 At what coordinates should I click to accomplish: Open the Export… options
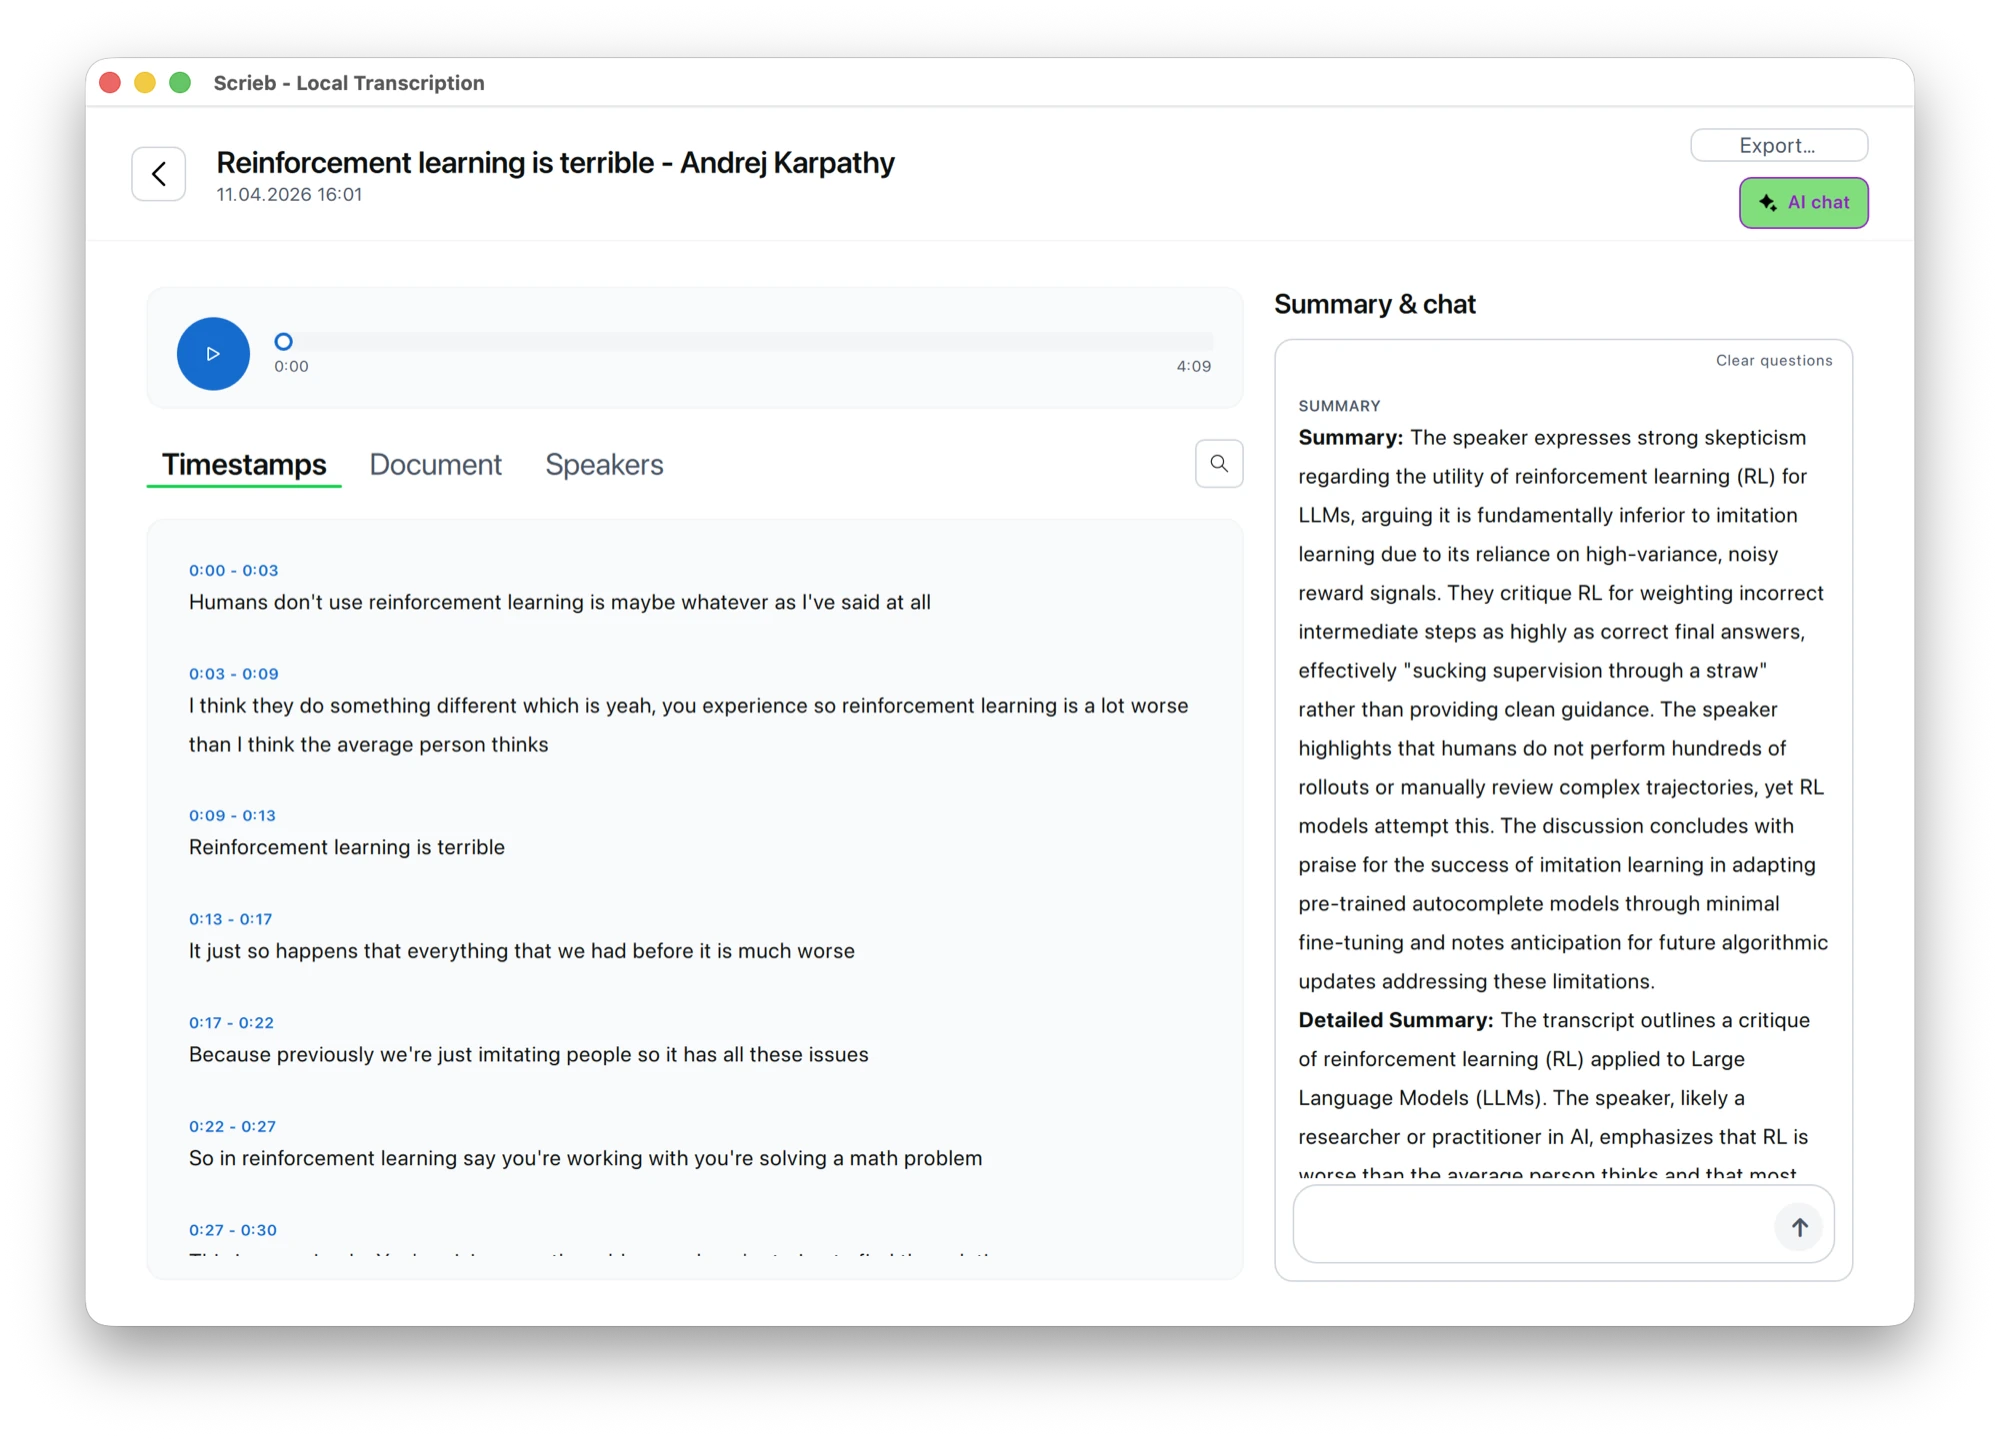(1779, 145)
